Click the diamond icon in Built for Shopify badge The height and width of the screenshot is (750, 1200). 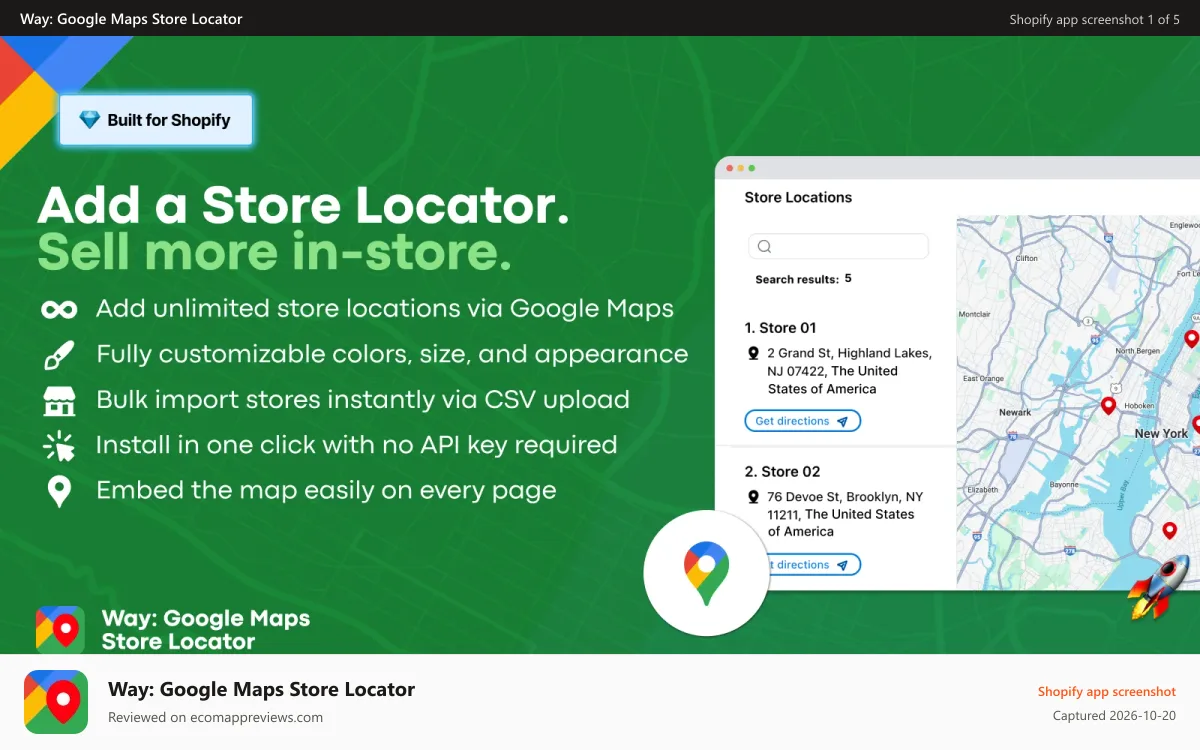click(x=90, y=120)
